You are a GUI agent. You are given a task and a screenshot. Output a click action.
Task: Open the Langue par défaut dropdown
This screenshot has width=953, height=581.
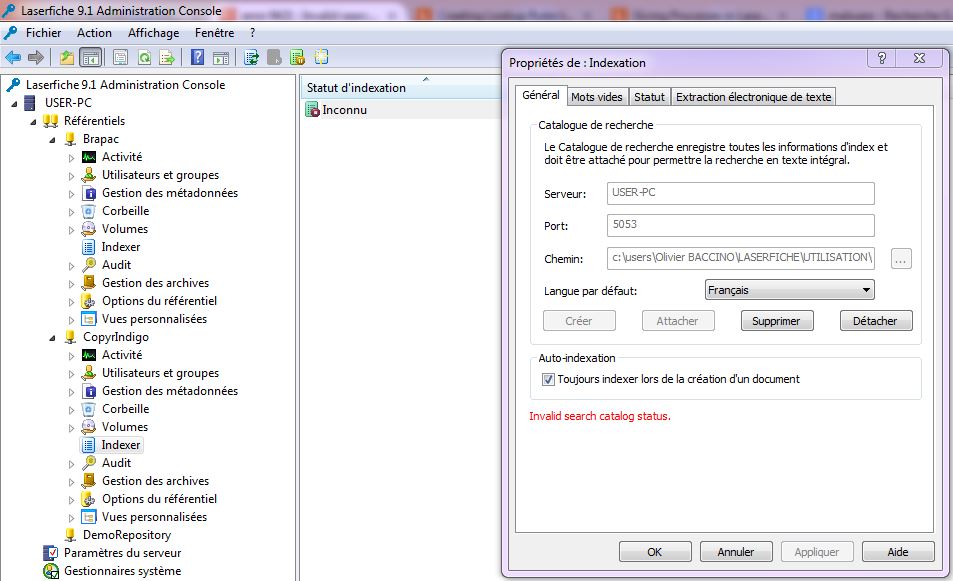coord(790,290)
